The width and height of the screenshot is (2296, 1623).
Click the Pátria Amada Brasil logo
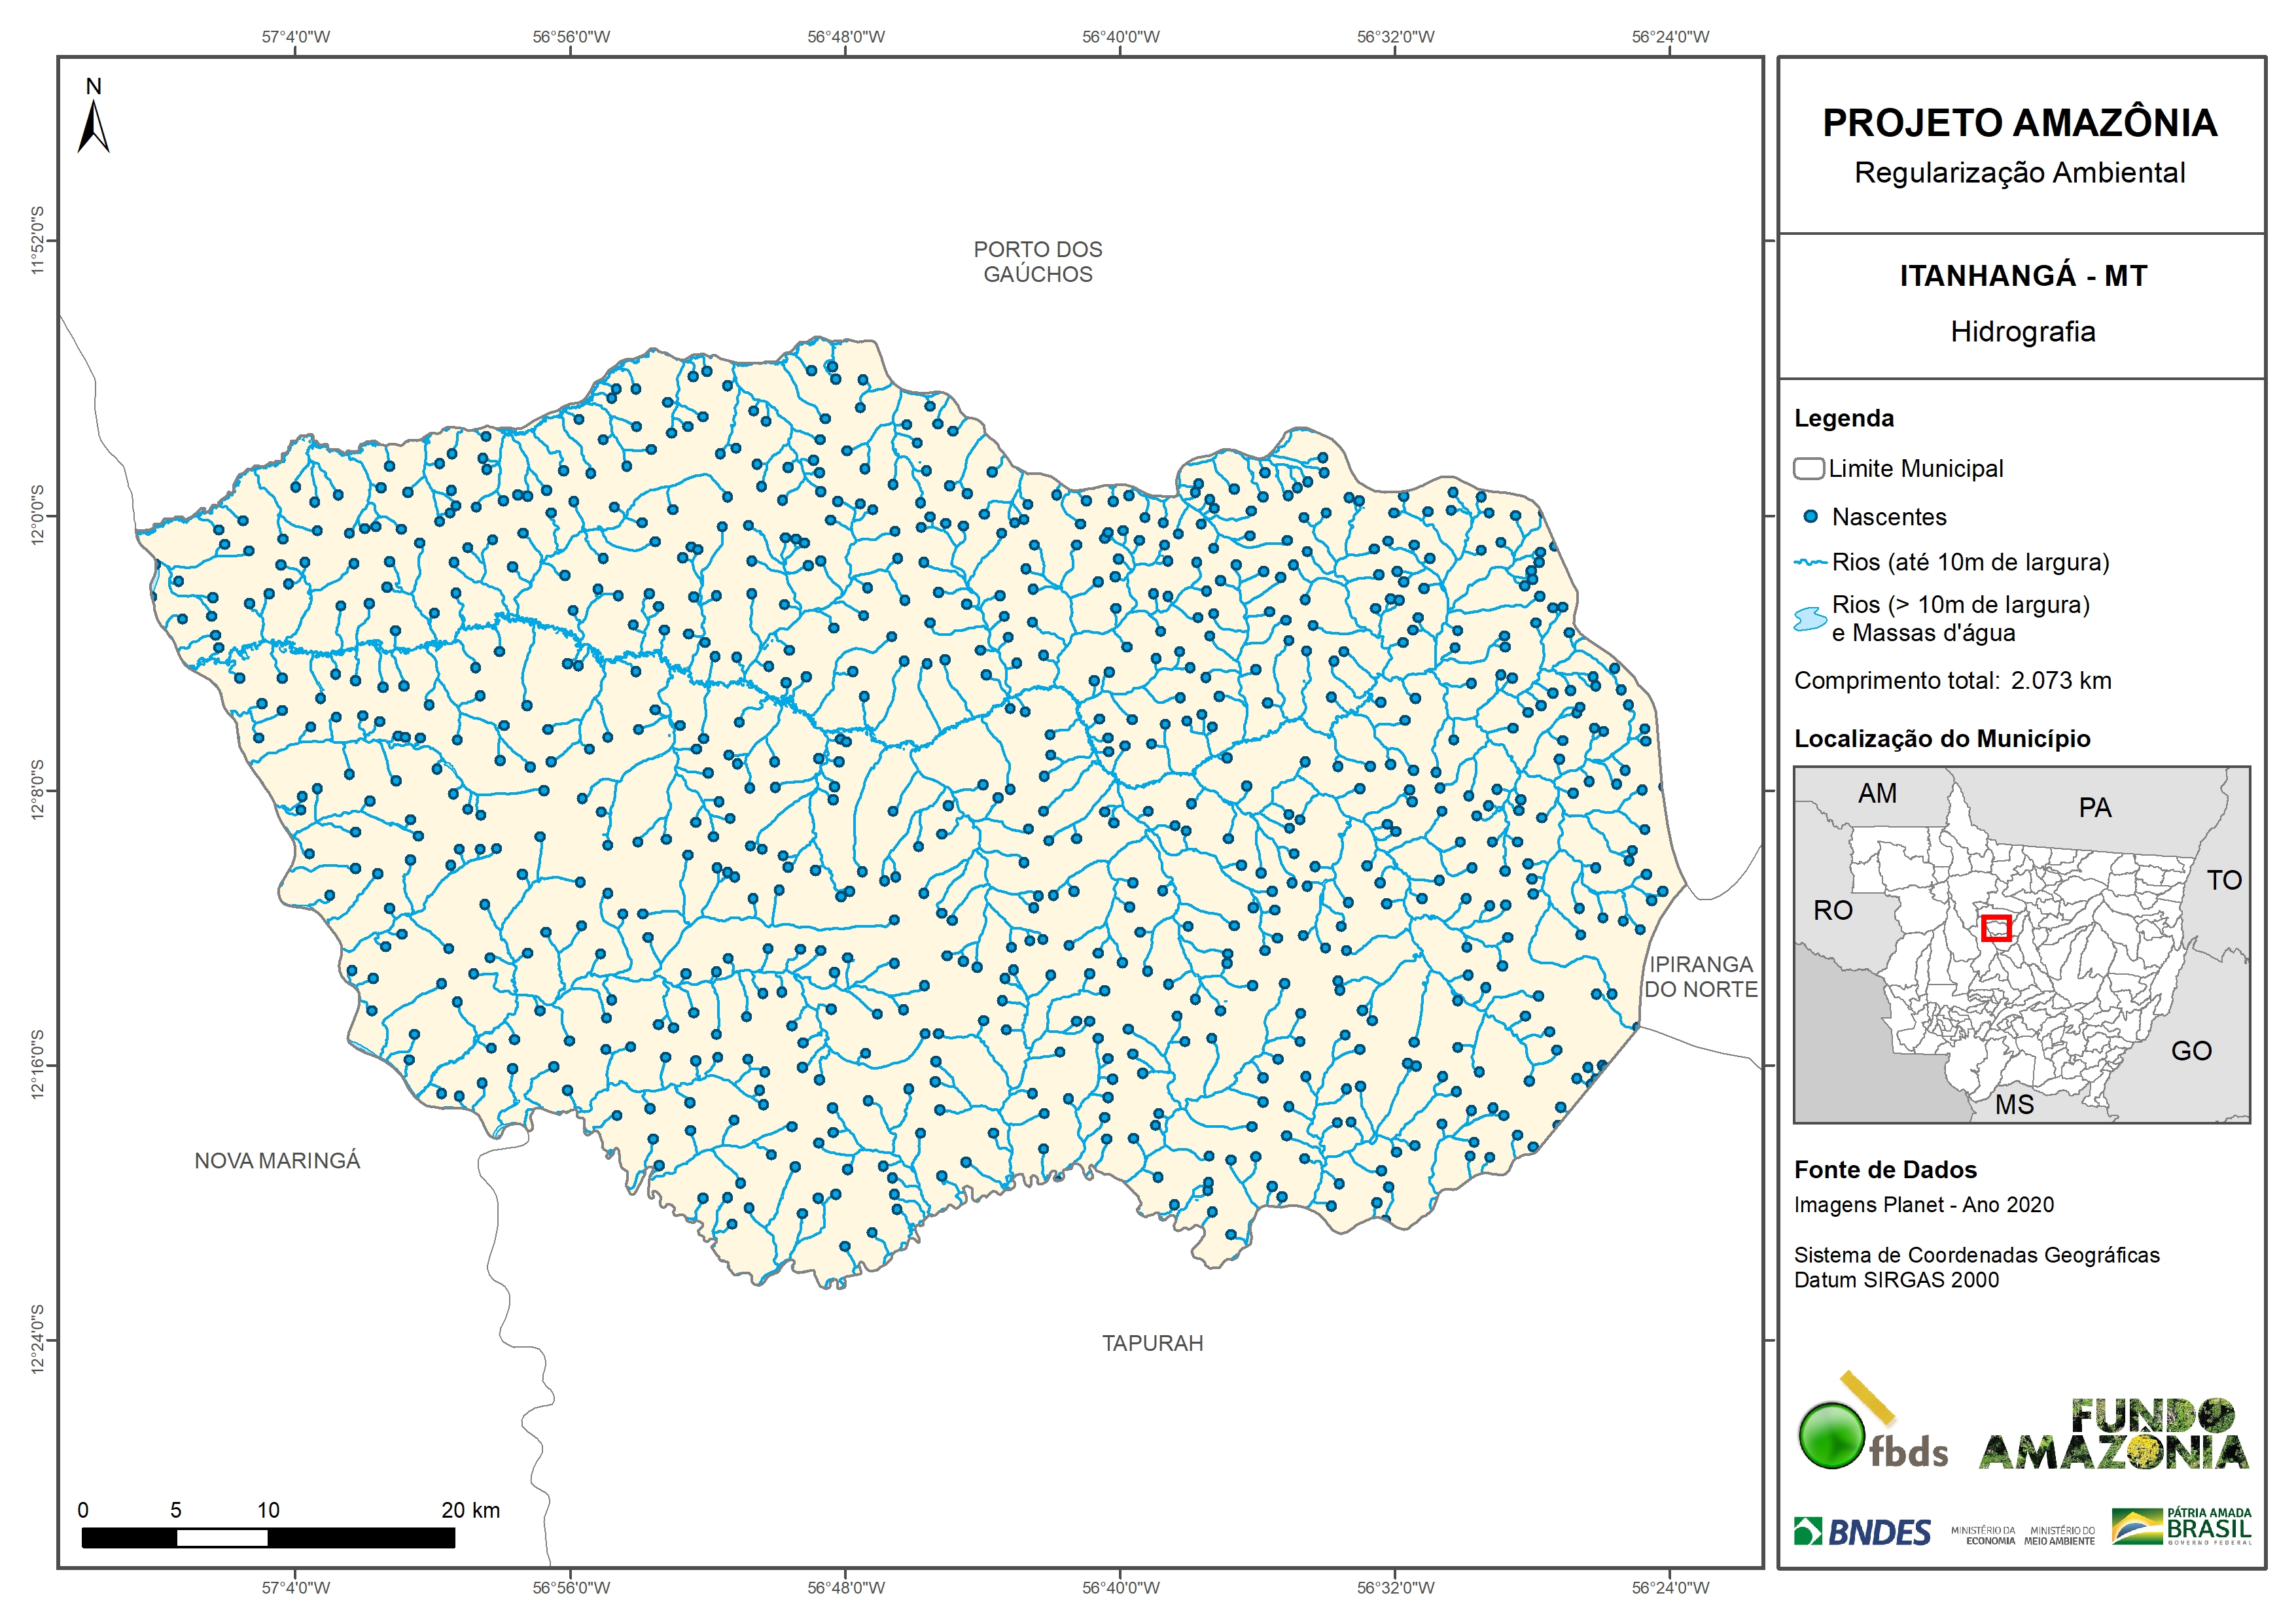click(2182, 1527)
